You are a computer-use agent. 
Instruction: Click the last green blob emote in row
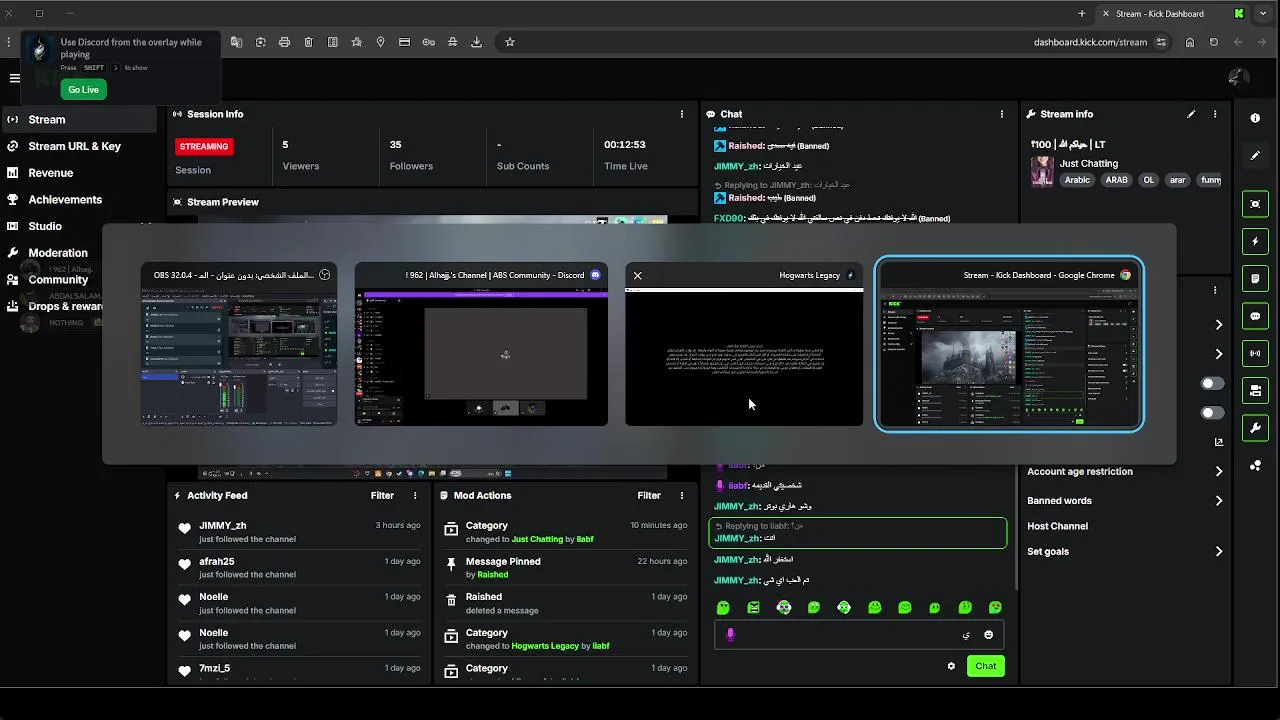(x=995, y=607)
